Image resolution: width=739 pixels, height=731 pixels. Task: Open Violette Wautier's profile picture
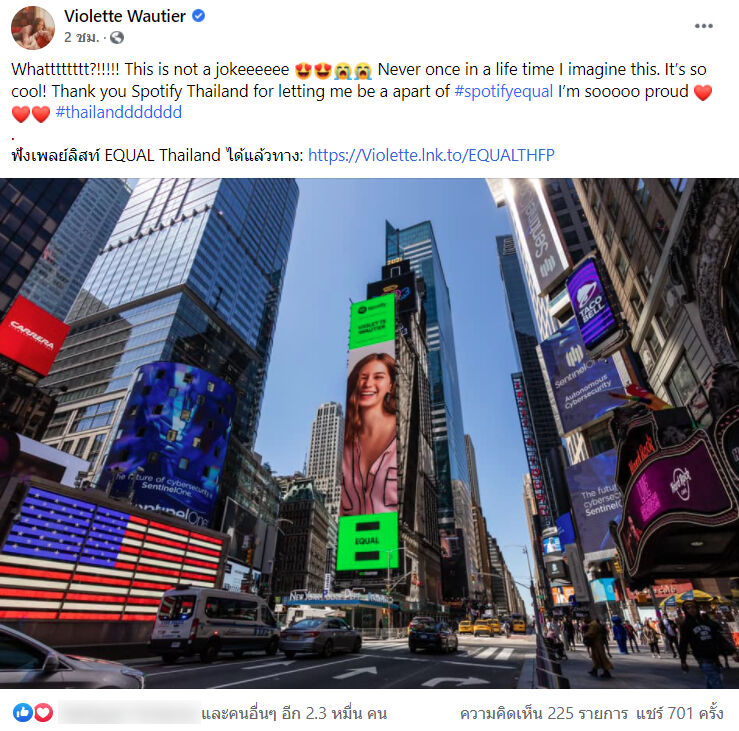coord(33,27)
